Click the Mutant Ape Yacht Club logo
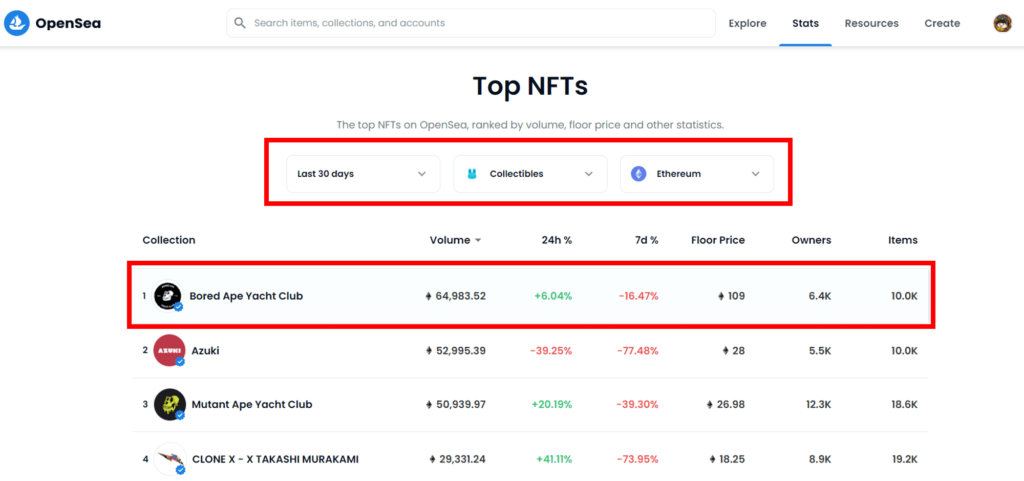Viewport: 1024px width, 481px height. (x=169, y=405)
